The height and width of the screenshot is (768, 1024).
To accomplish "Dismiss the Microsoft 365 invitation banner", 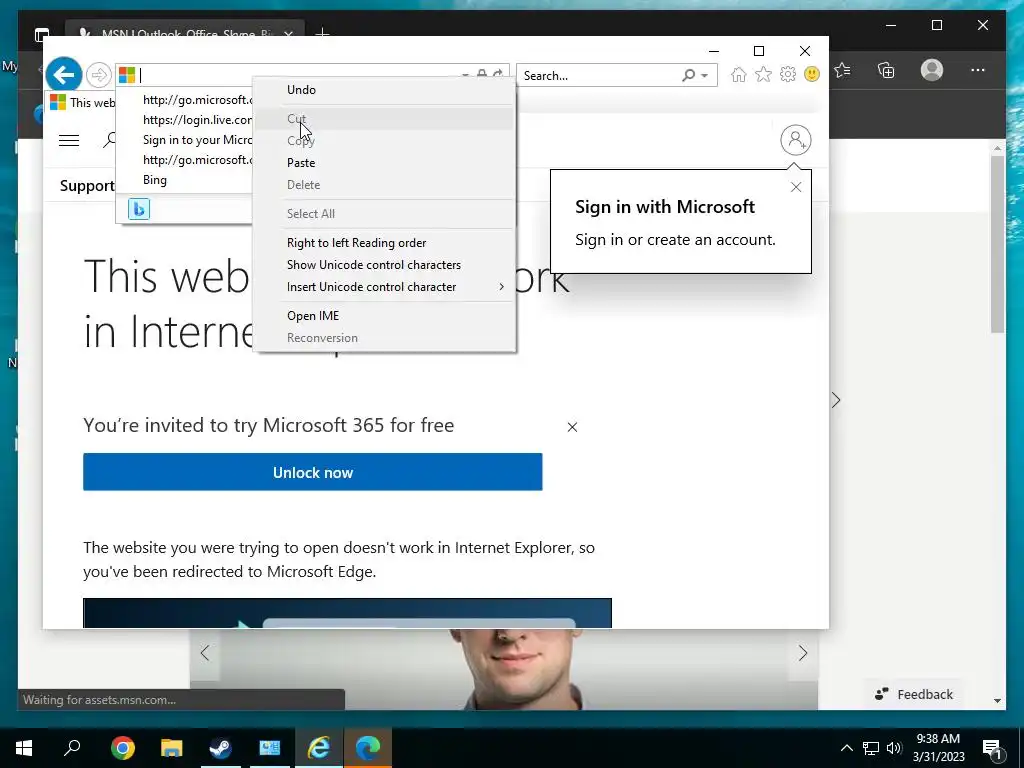I will 572,427.
